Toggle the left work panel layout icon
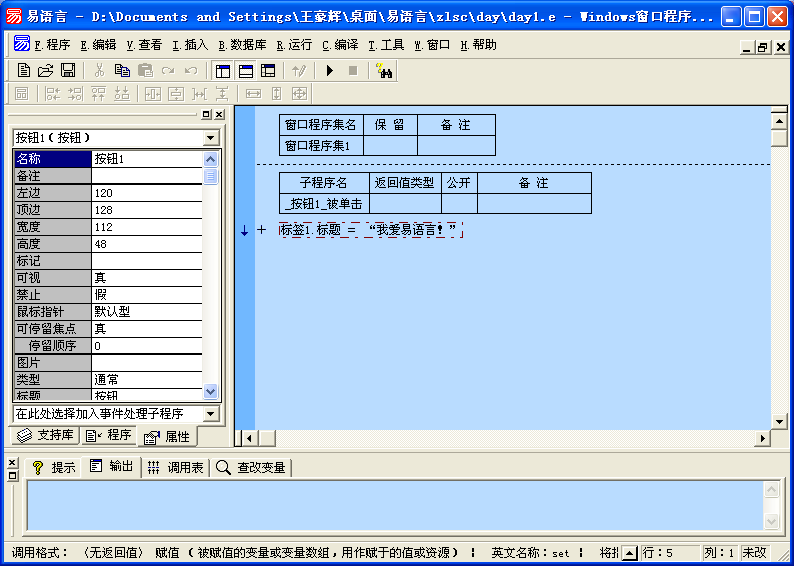 coord(222,70)
